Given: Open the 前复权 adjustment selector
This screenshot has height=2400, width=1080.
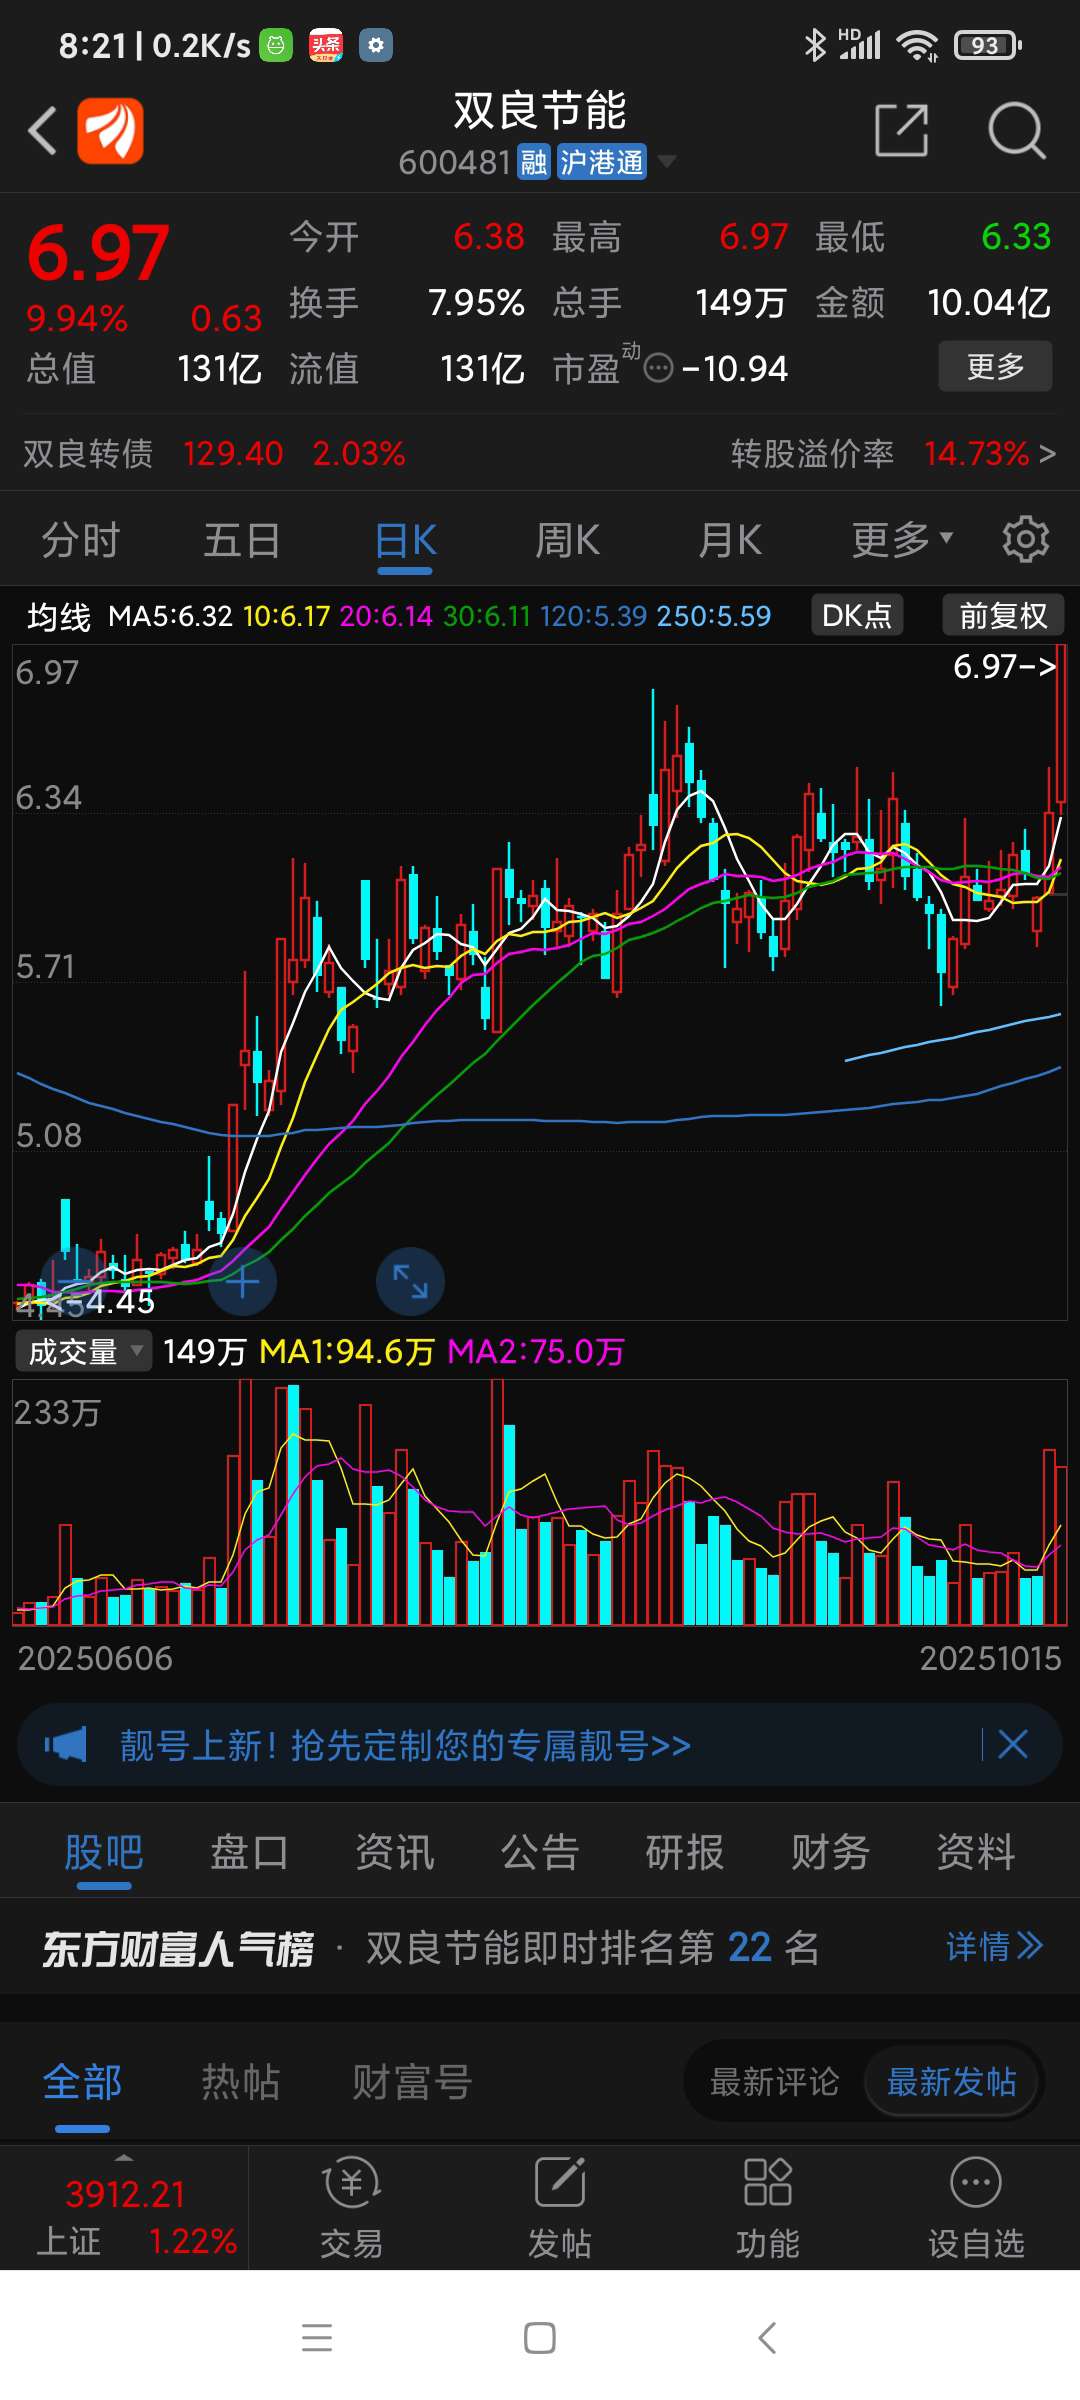Looking at the screenshot, I should coord(1003,615).
